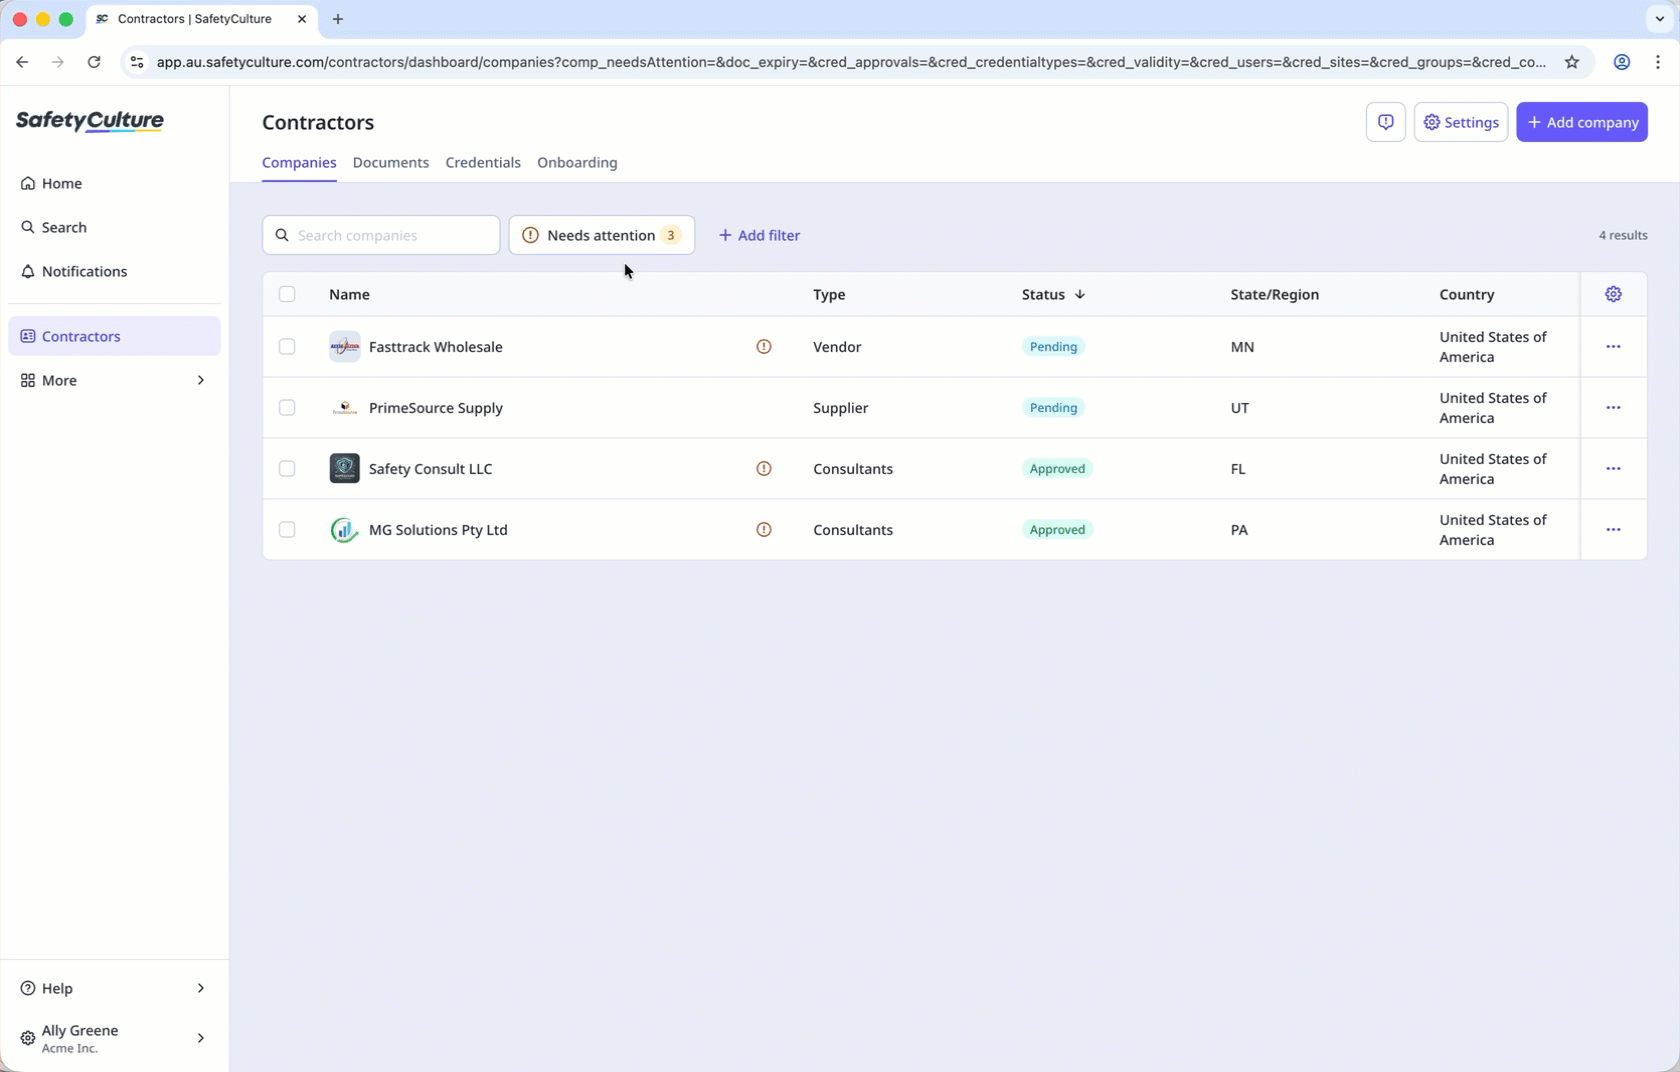Open MG Solutions Pty Ltd company name
This screenshot has width=1680, height=1072.
(x=438, y=530)
